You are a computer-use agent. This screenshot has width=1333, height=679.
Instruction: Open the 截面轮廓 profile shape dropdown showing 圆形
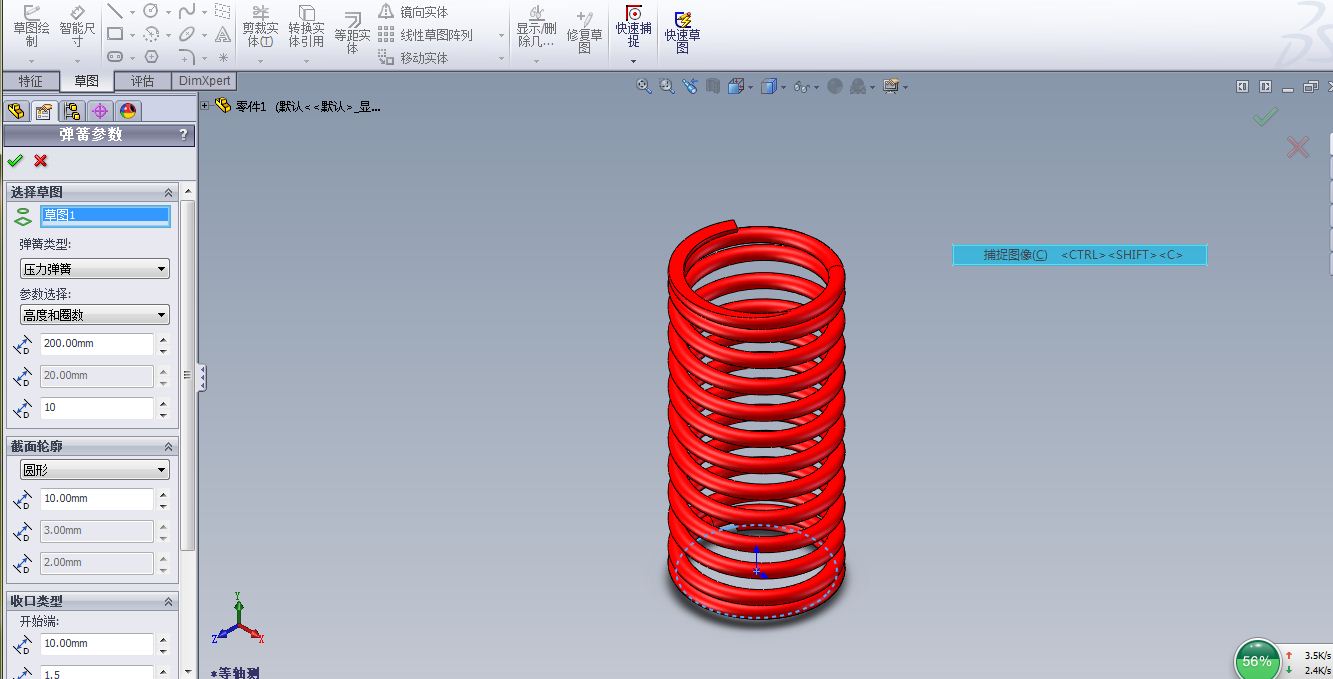[x=93, y=469]
